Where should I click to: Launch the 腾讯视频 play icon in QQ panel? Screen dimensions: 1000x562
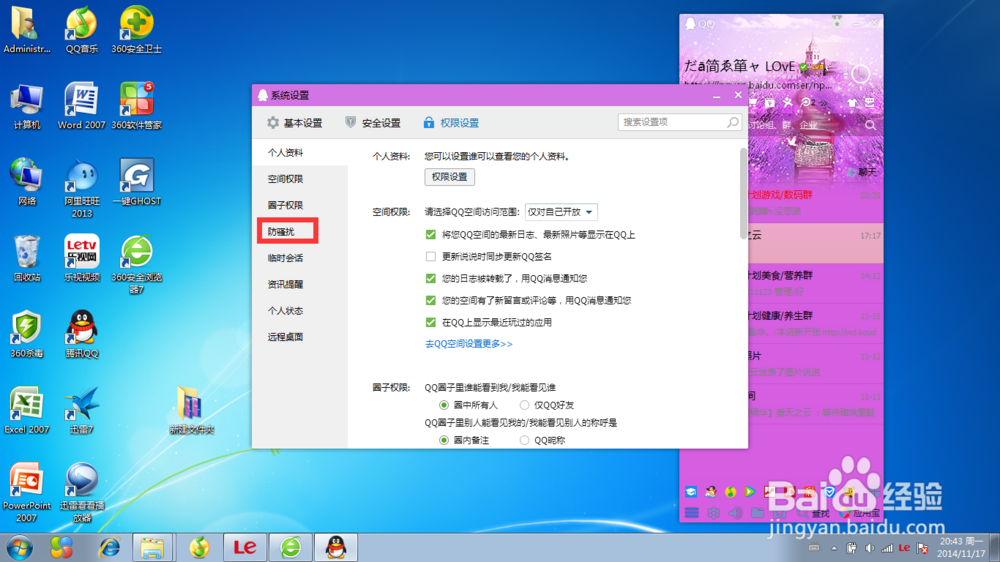[750, 492]
